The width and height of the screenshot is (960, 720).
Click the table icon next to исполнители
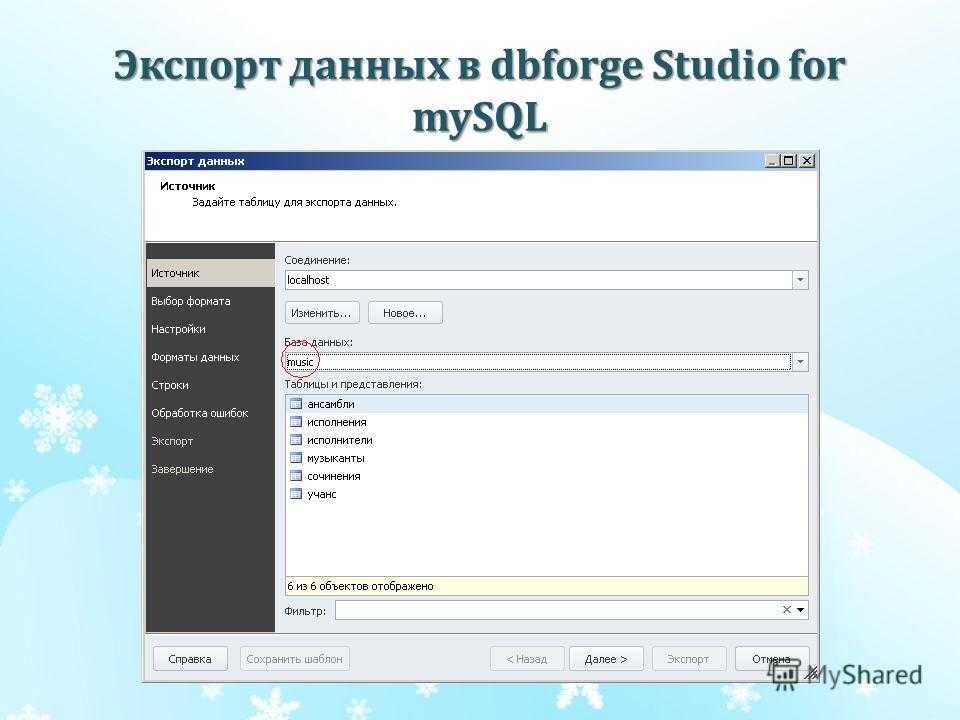click(x=296, y=440)
